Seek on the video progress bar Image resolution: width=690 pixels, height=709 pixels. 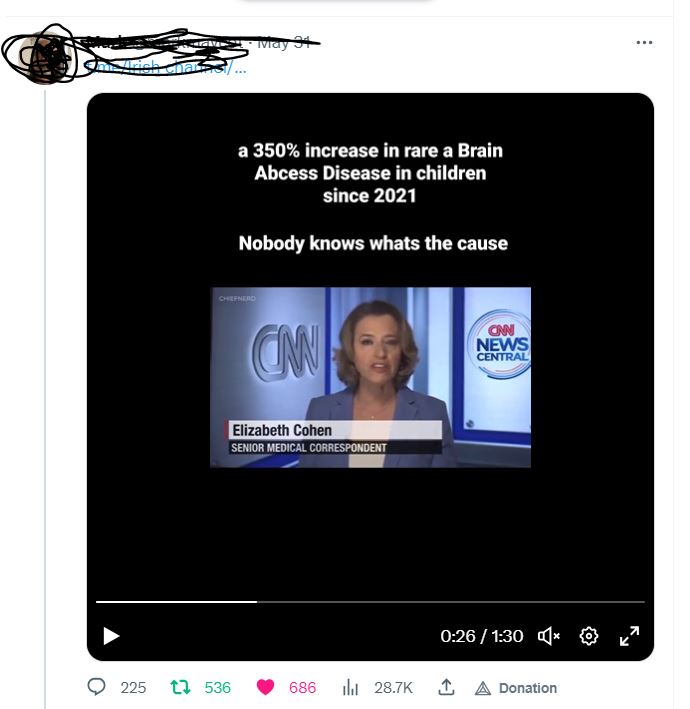point(370,602)
